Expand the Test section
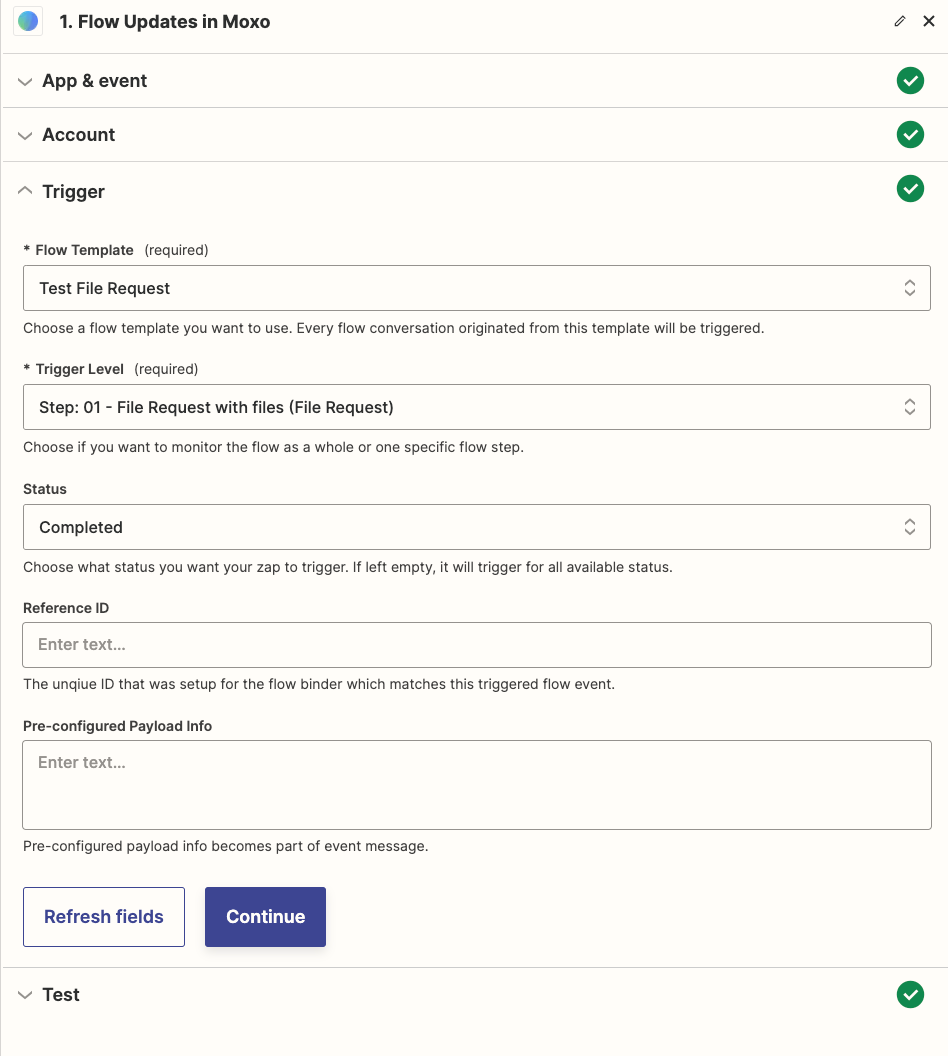 pos(25,995)
